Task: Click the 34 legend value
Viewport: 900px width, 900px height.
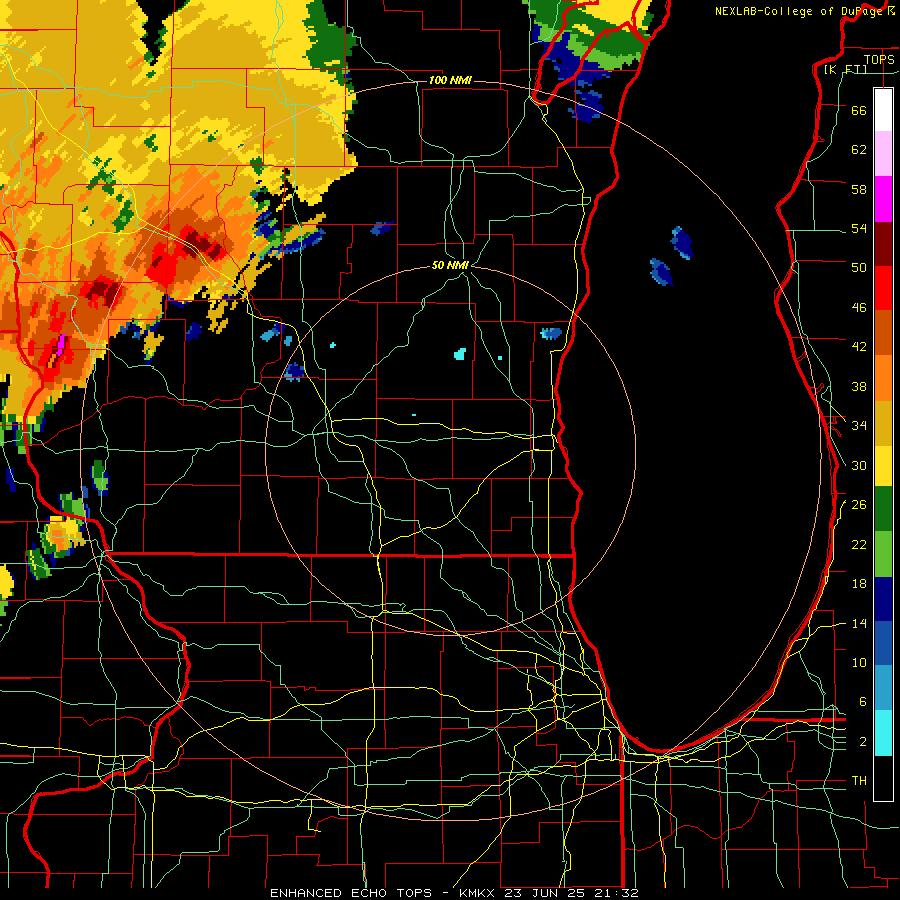Action: coord(859,426)
